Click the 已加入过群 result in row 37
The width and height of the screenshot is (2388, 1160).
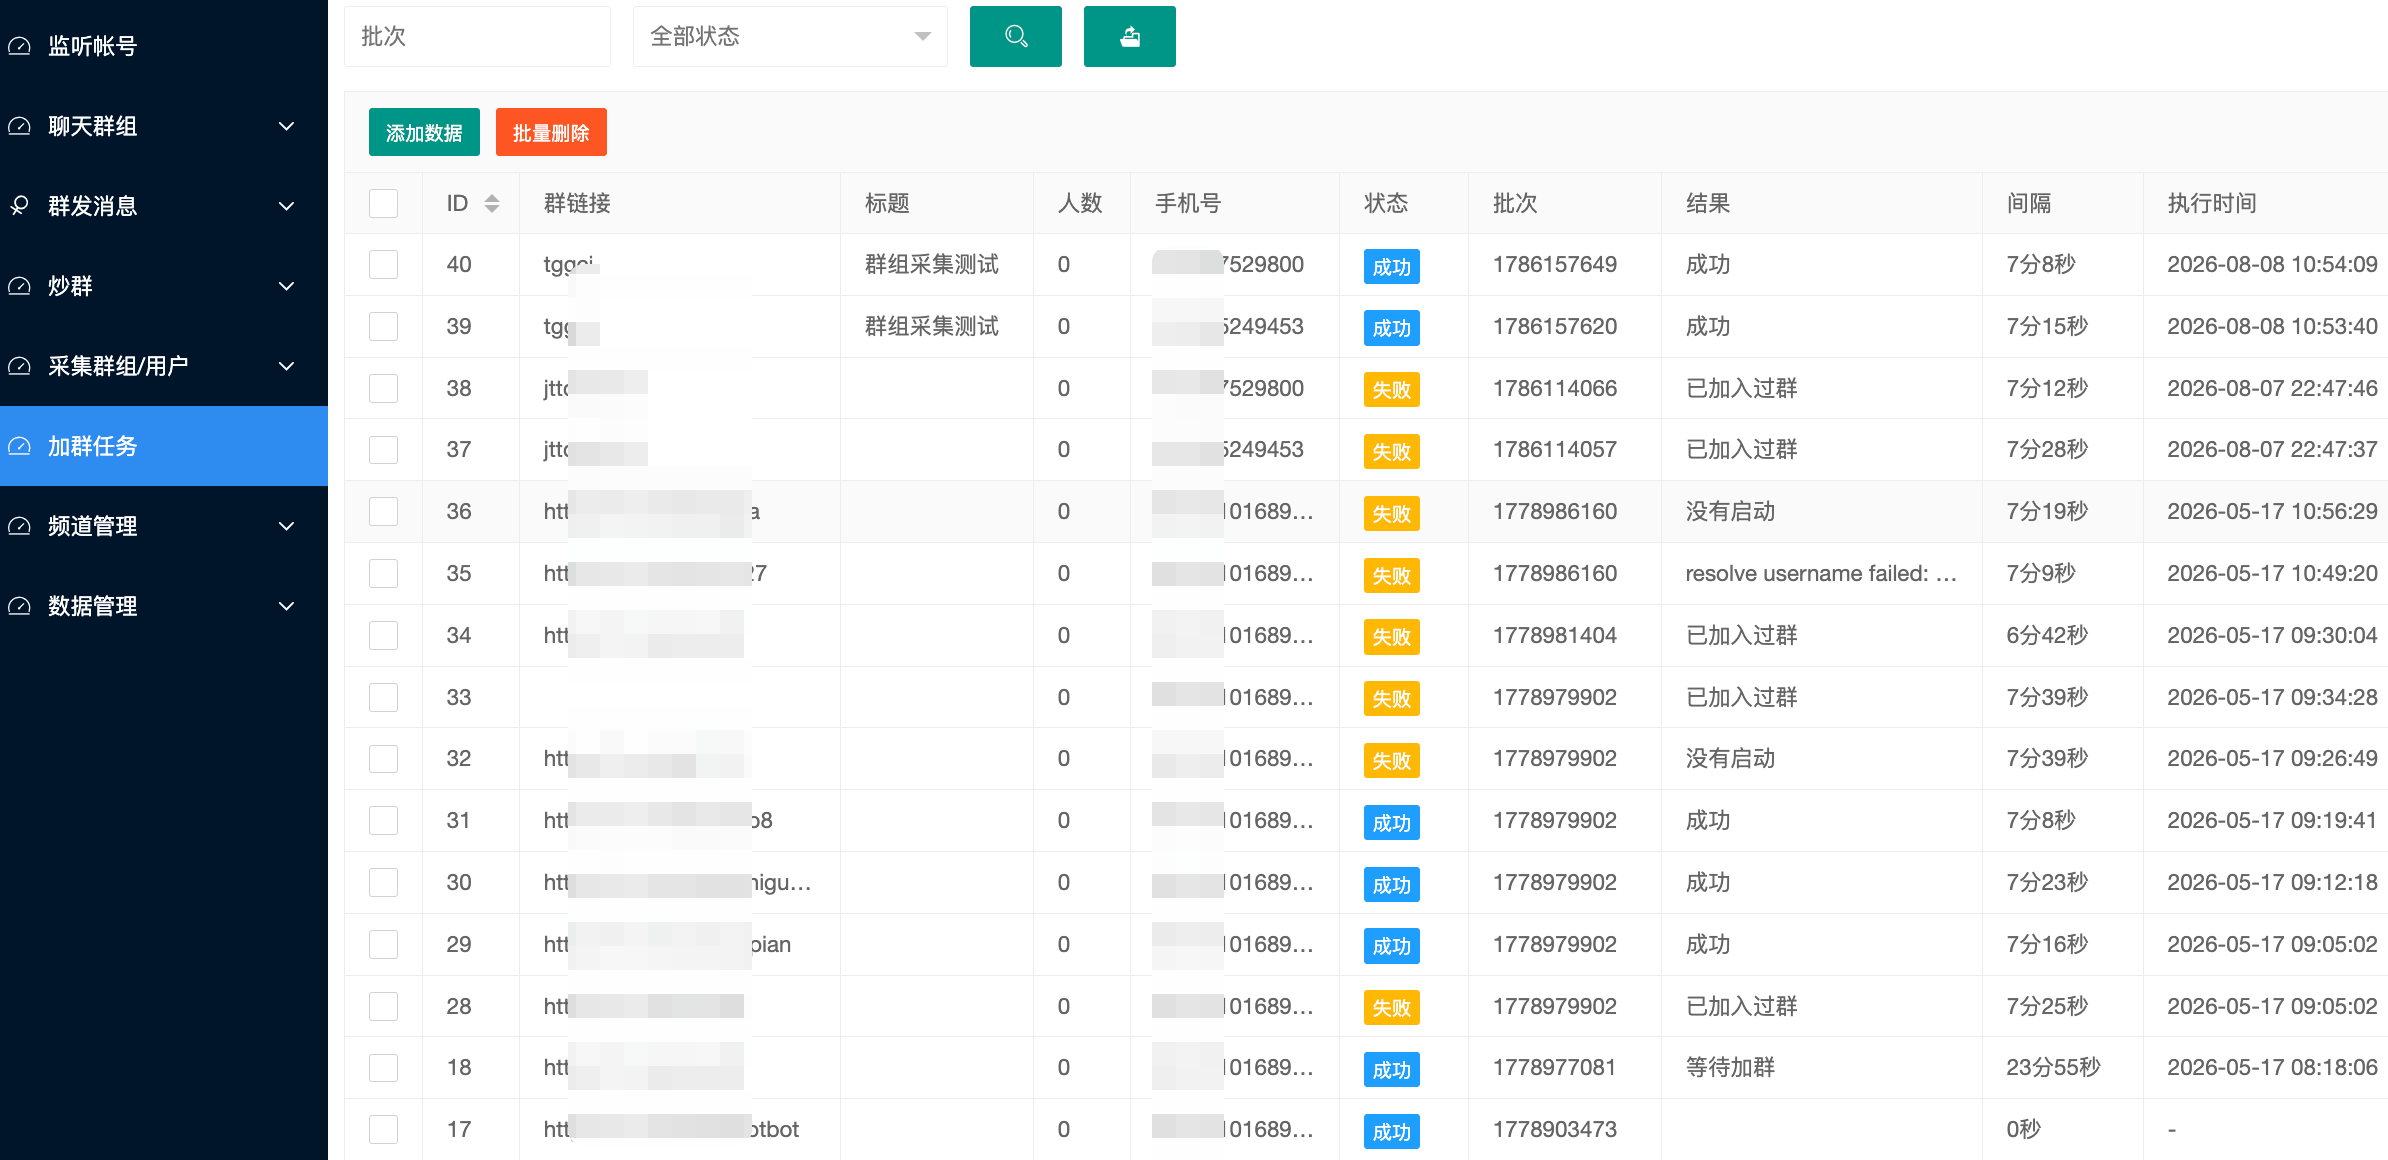1741,450
